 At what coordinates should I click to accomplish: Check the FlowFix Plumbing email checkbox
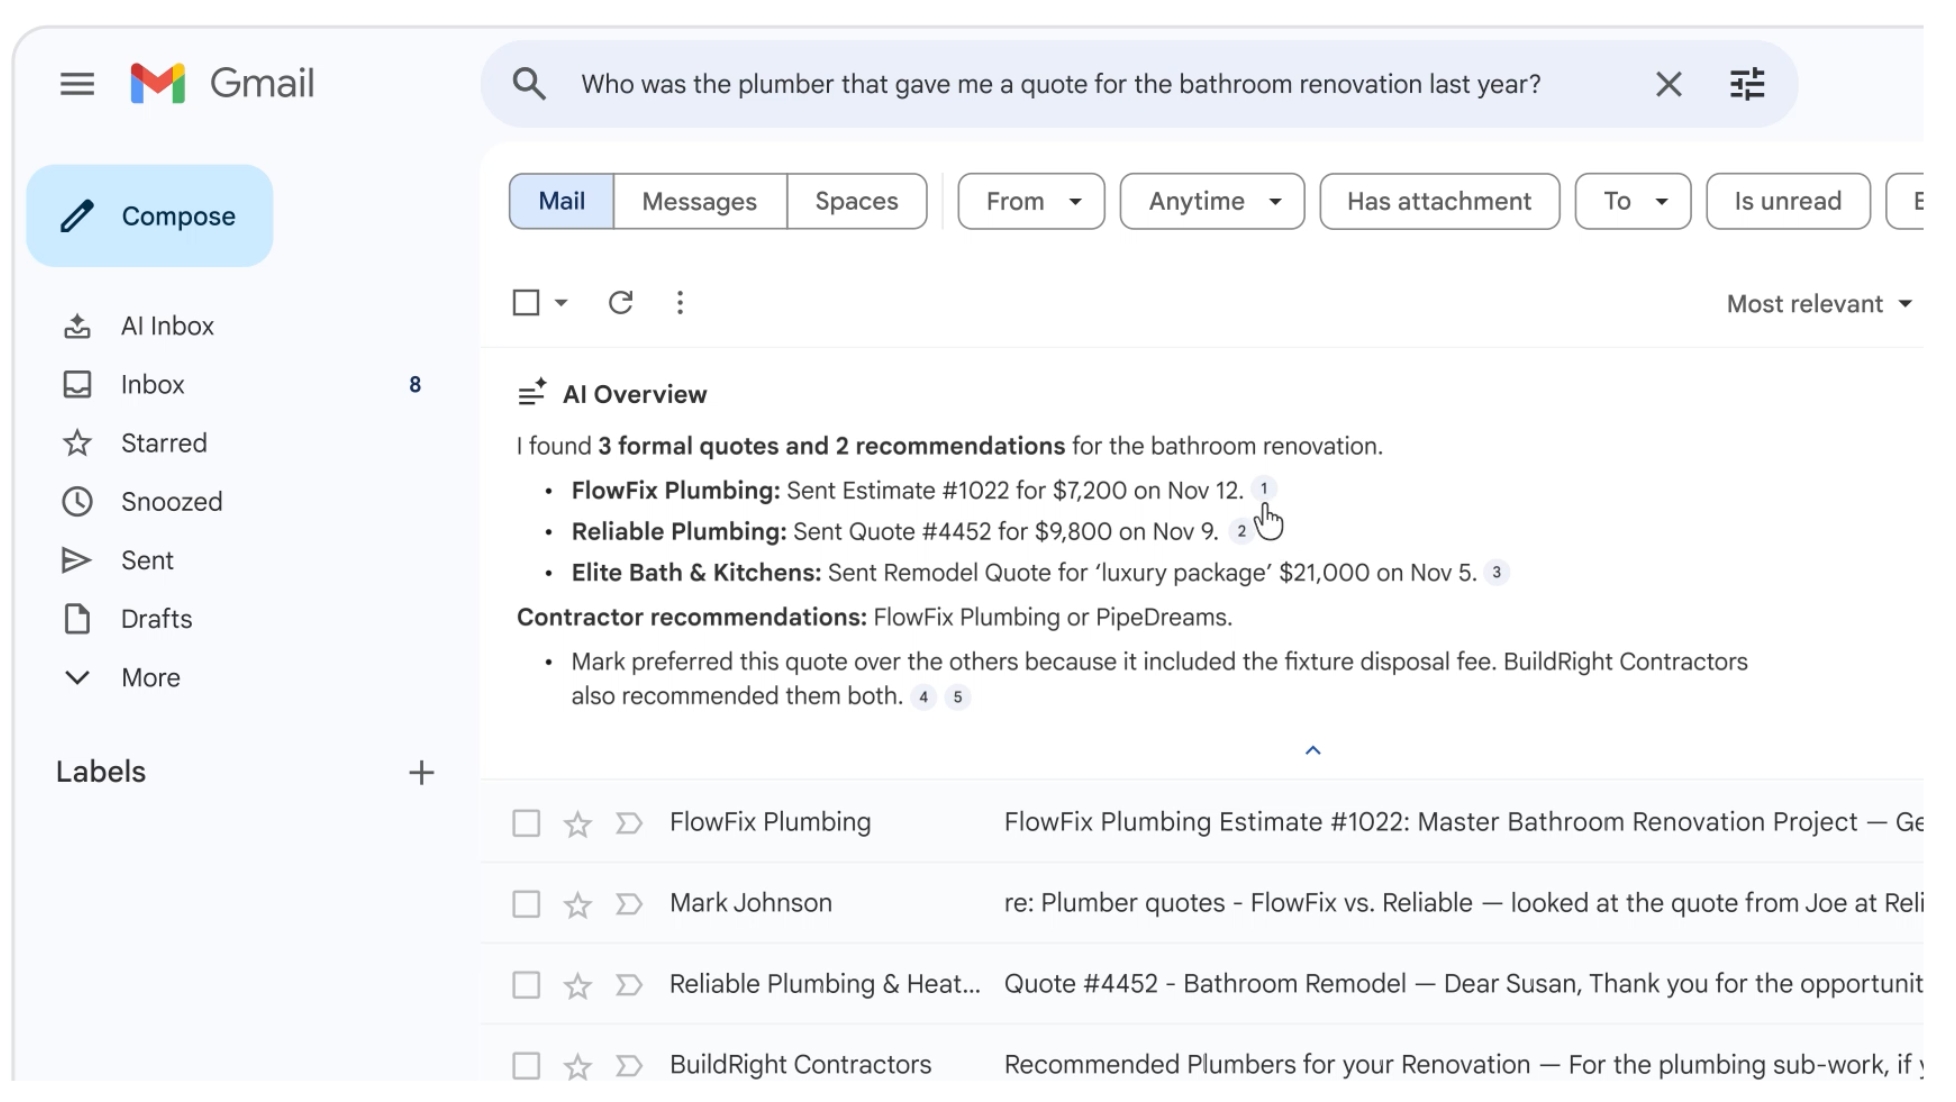point(526,823)
